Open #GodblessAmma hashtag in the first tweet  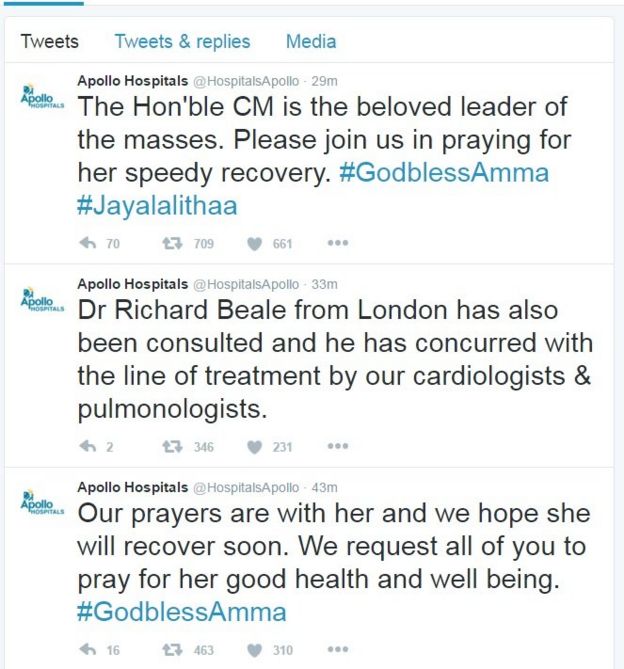(443, 172)
